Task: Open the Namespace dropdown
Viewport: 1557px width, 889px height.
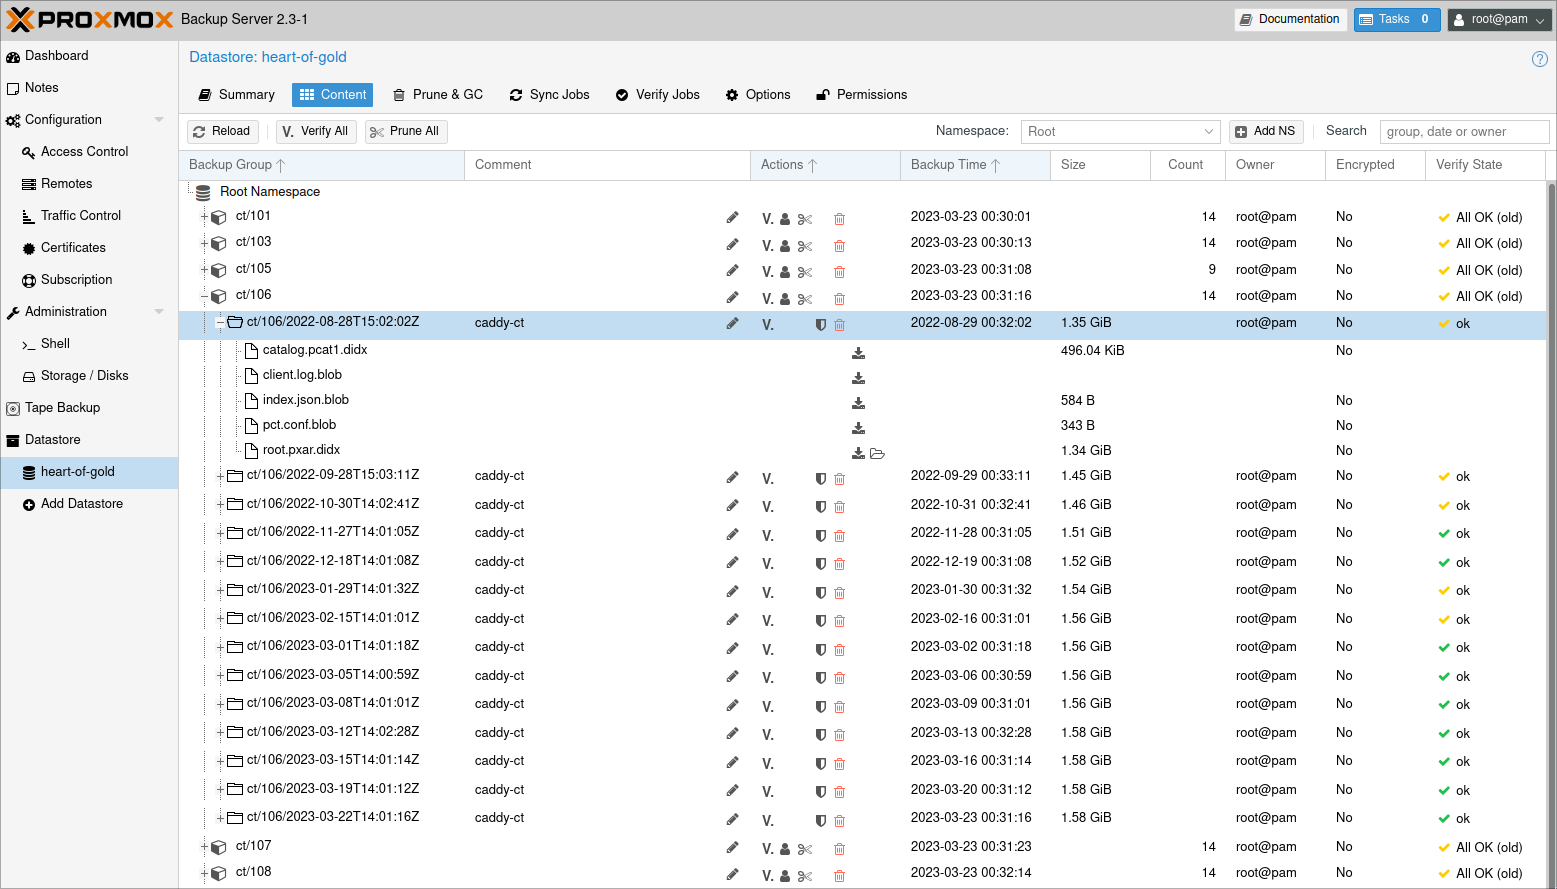Action: (1120, 130)
